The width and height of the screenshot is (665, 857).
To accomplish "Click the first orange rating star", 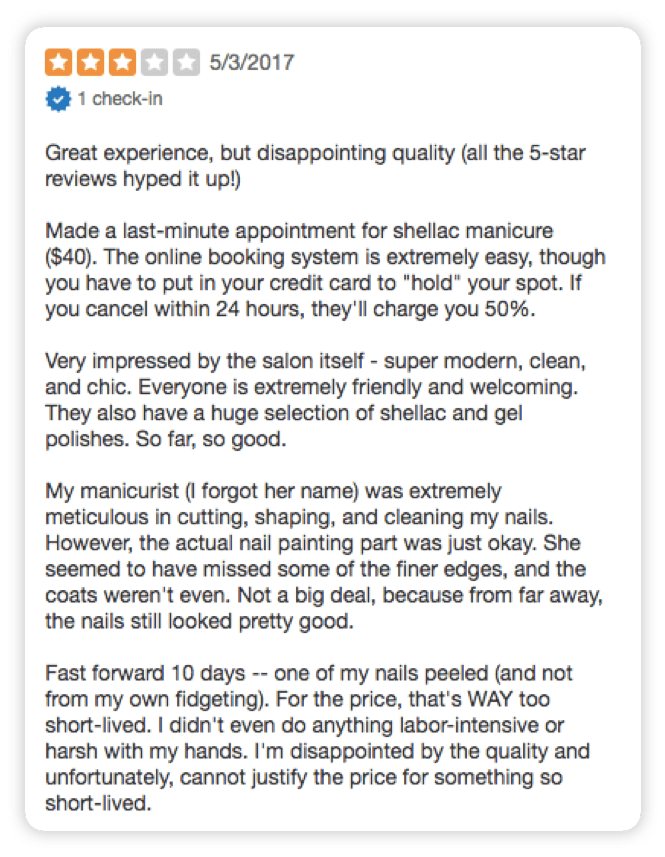I will click(58, 64).
